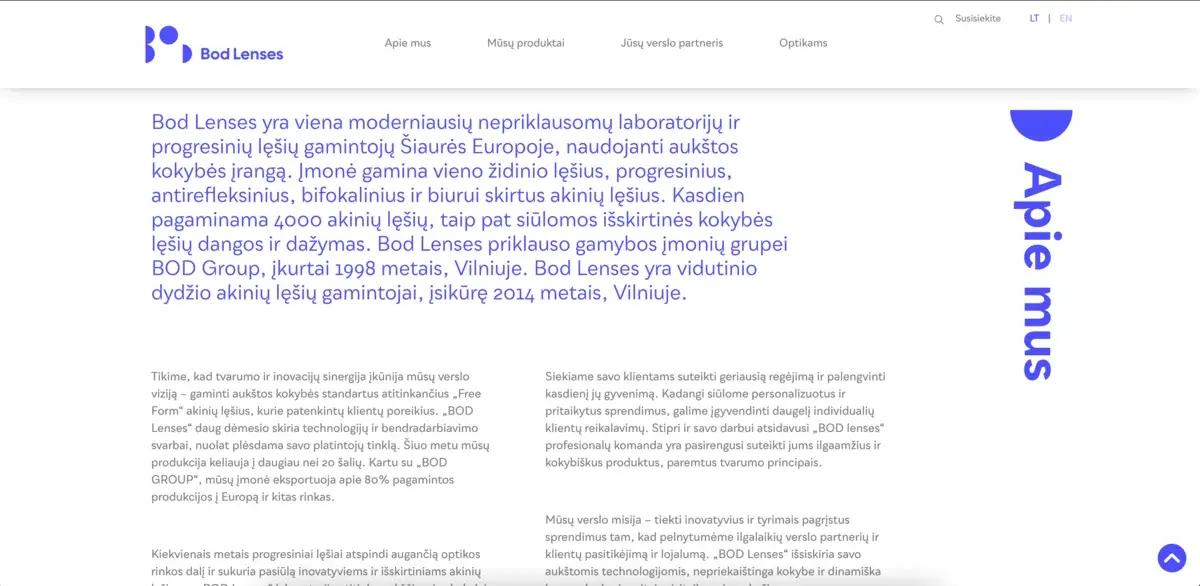The height and width of the screenshot is (586, 1200).
Task: Switch language to EN
Action: [1066, 18]
